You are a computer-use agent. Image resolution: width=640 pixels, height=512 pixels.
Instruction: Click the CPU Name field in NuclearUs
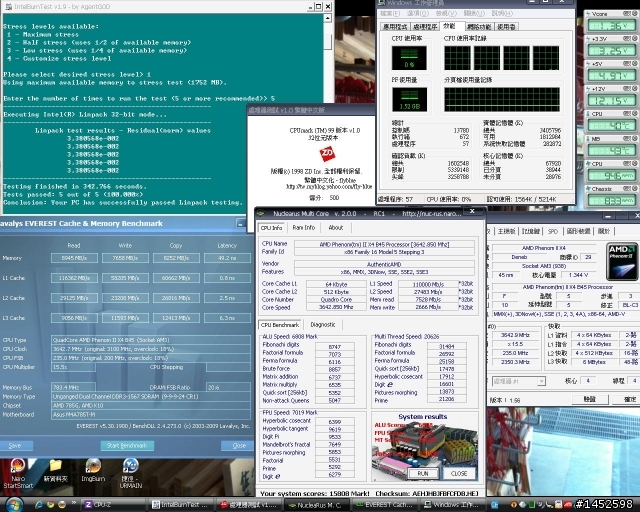(x=384, y=244)
